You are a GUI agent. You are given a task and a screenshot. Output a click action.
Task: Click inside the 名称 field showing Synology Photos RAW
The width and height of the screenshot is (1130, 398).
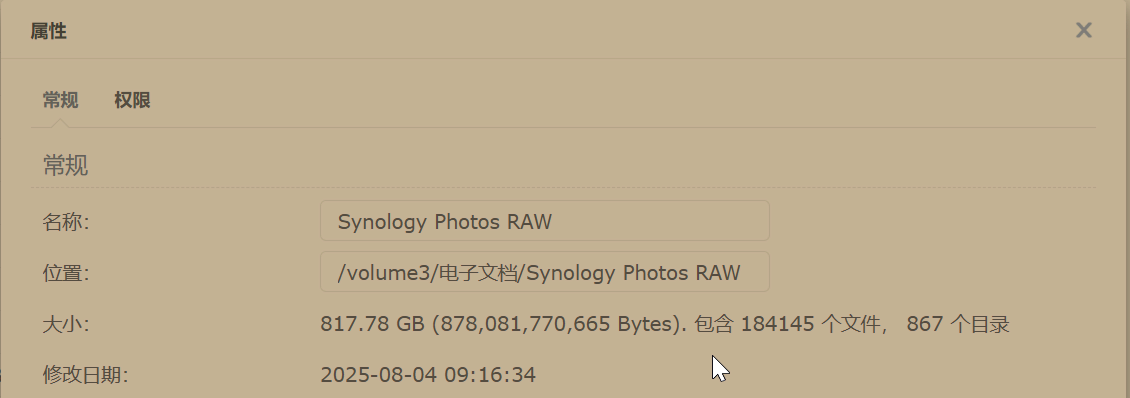tap(545, 221)
